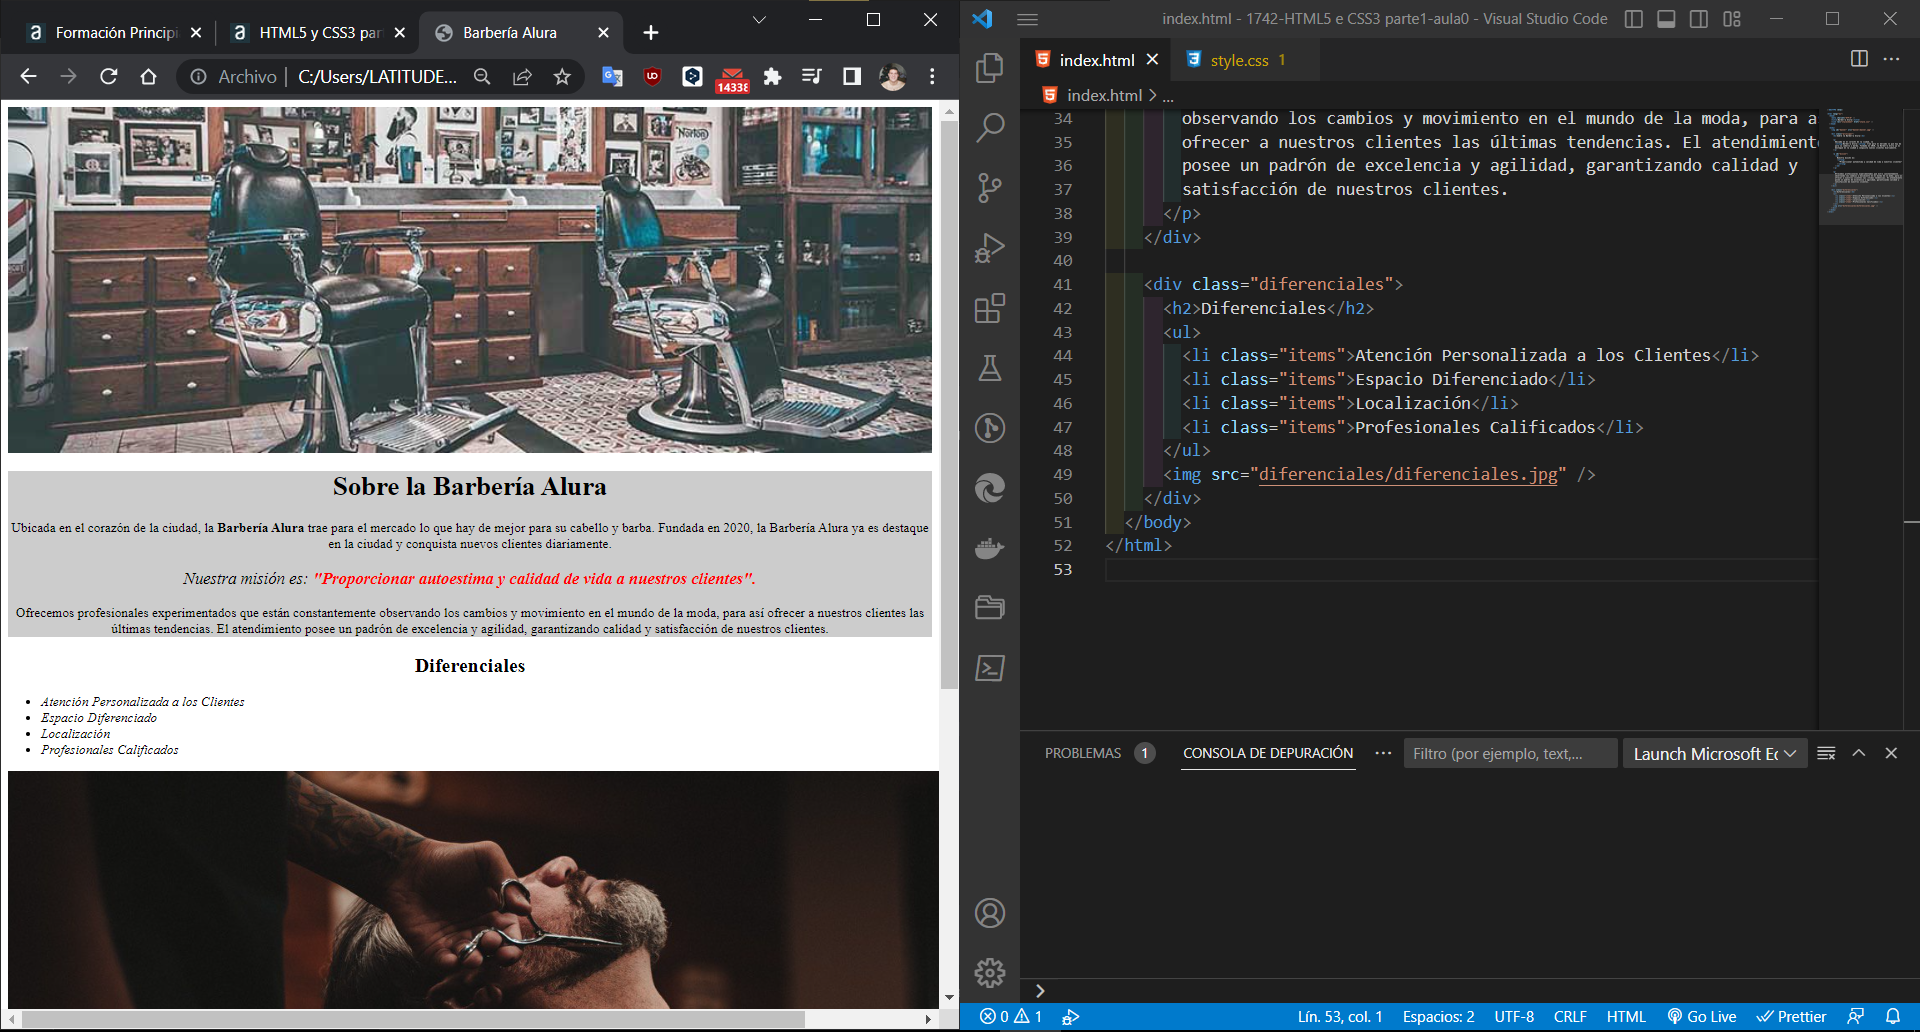Screen dimensions: 1920x1032
Task: Switch to the Formación Principiante browser tab
Action: point(115,33)
